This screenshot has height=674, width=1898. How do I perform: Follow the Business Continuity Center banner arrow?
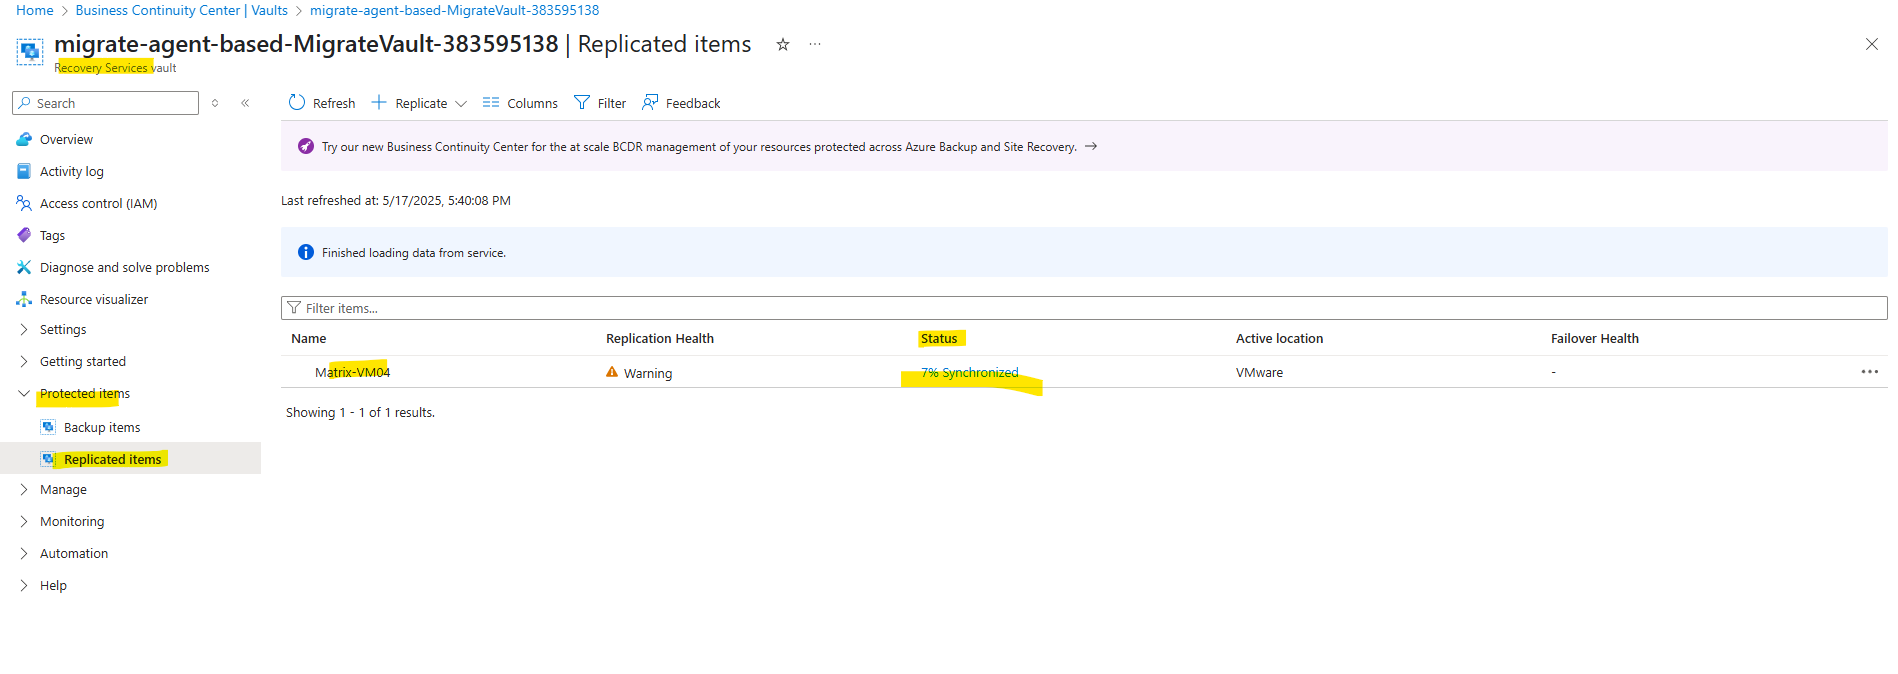coord(1091,146)
